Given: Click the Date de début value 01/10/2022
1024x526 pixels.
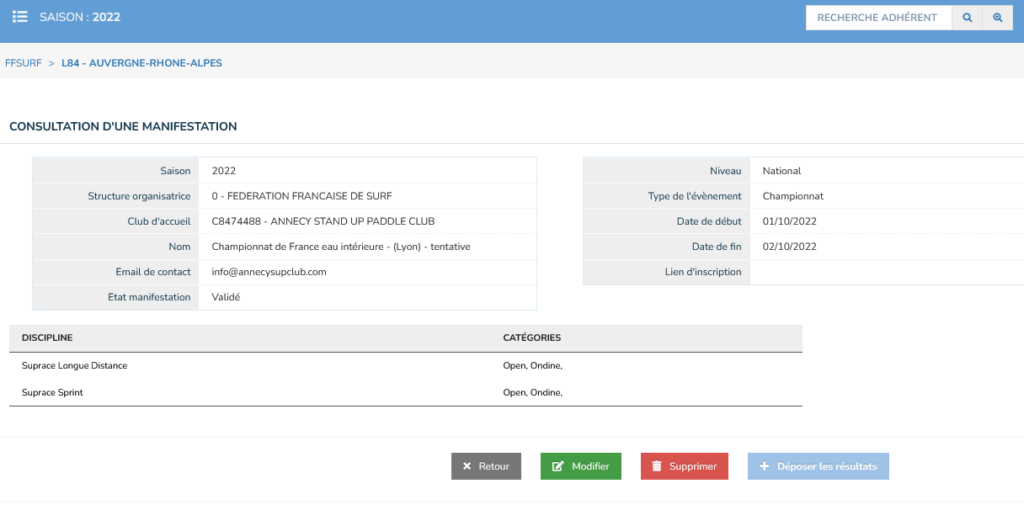Looking at the screenshot, I should pos(789,221).
